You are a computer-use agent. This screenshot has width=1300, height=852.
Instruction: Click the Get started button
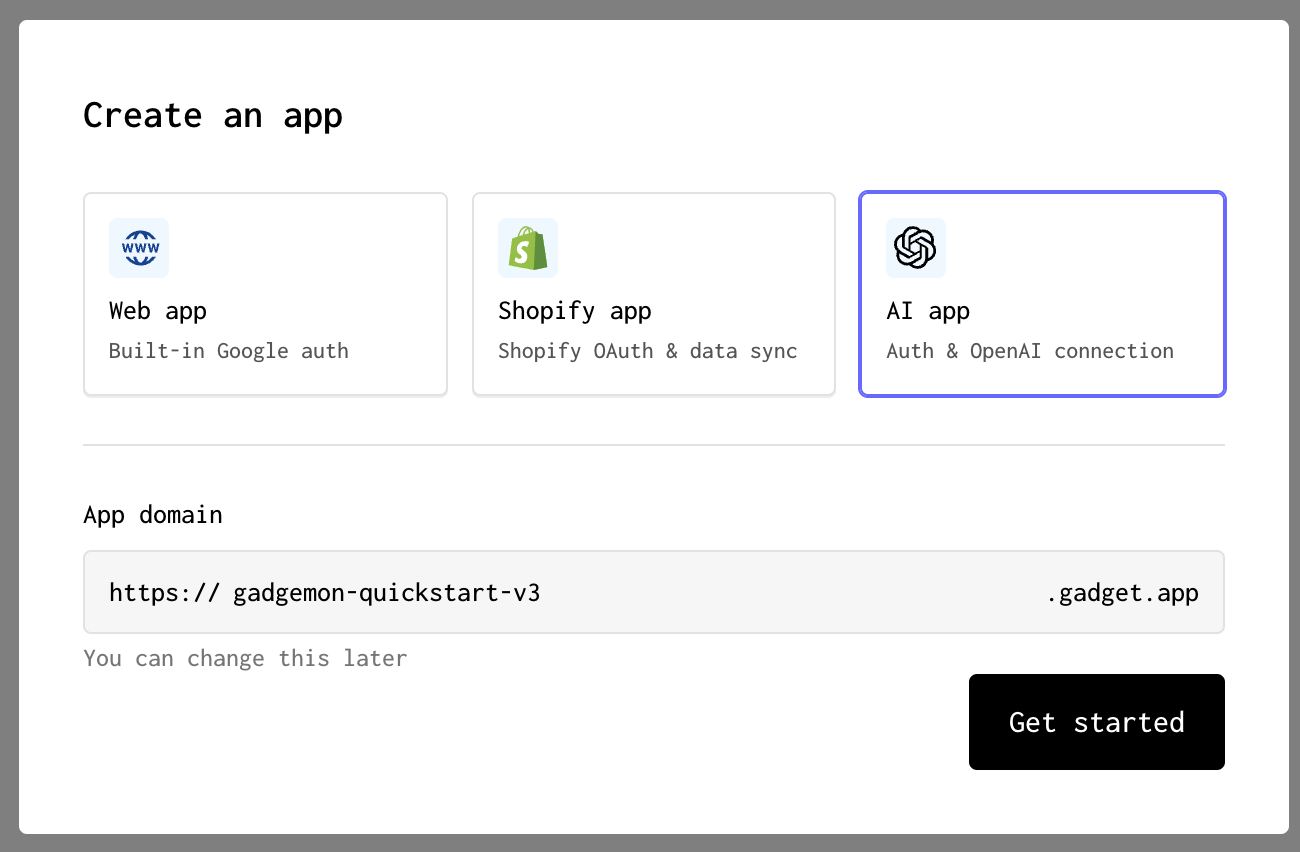(1097, 722)
